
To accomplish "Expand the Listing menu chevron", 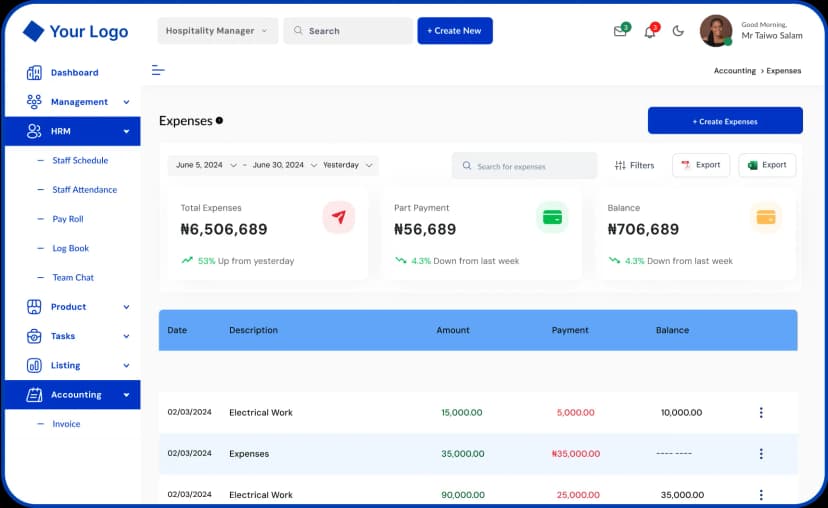I will [126, 365].
